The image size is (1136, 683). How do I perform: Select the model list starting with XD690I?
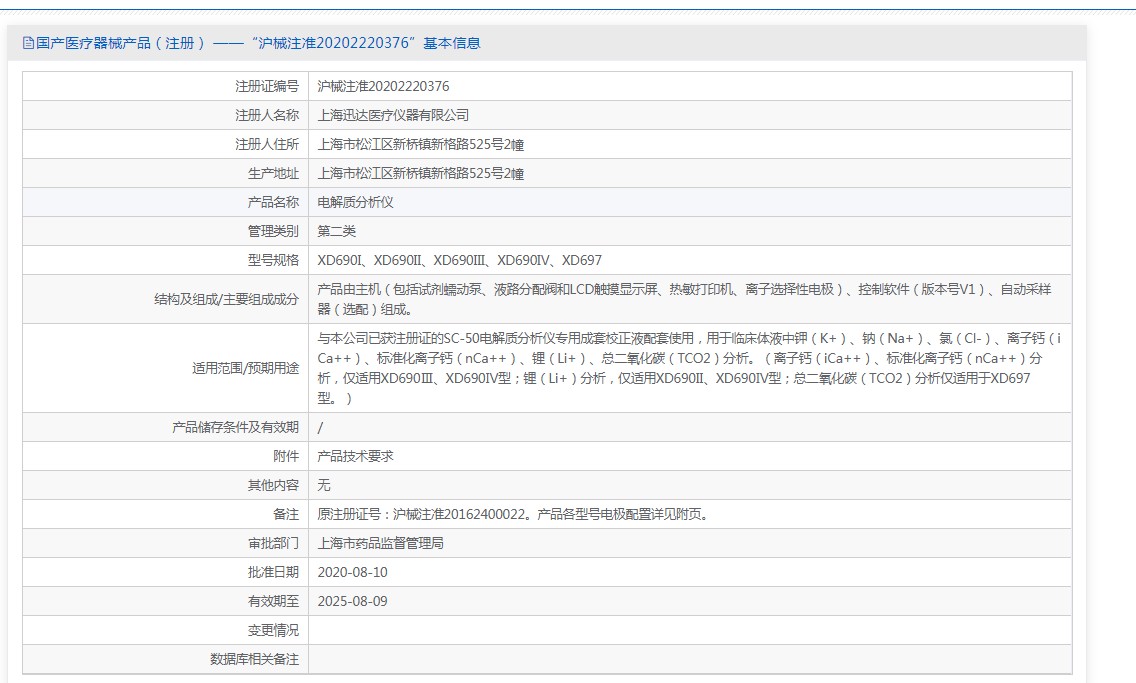pos(459,260)
